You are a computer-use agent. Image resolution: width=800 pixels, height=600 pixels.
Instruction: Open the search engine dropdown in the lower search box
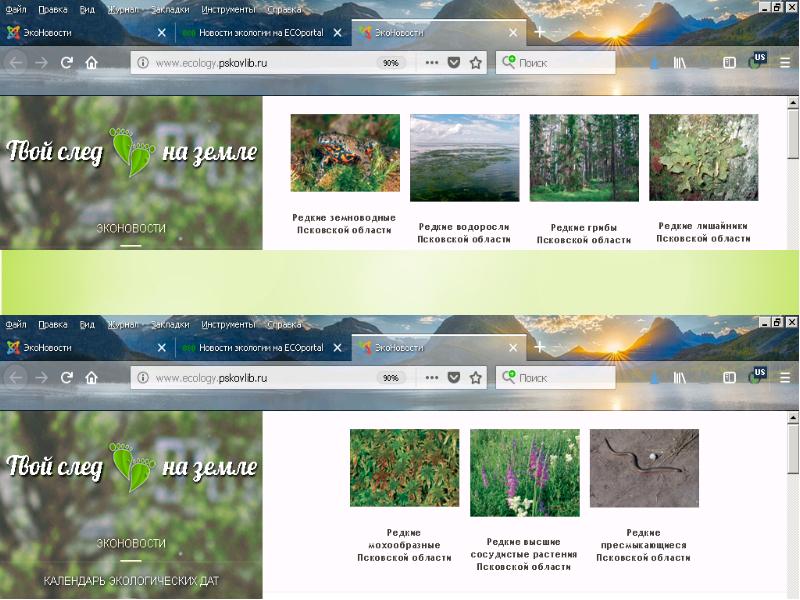509,378
